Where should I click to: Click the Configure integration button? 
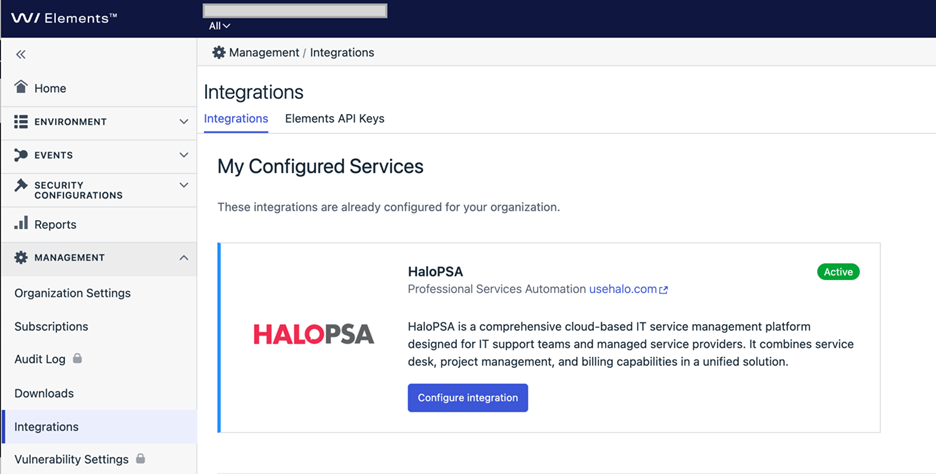coord(468,398)
